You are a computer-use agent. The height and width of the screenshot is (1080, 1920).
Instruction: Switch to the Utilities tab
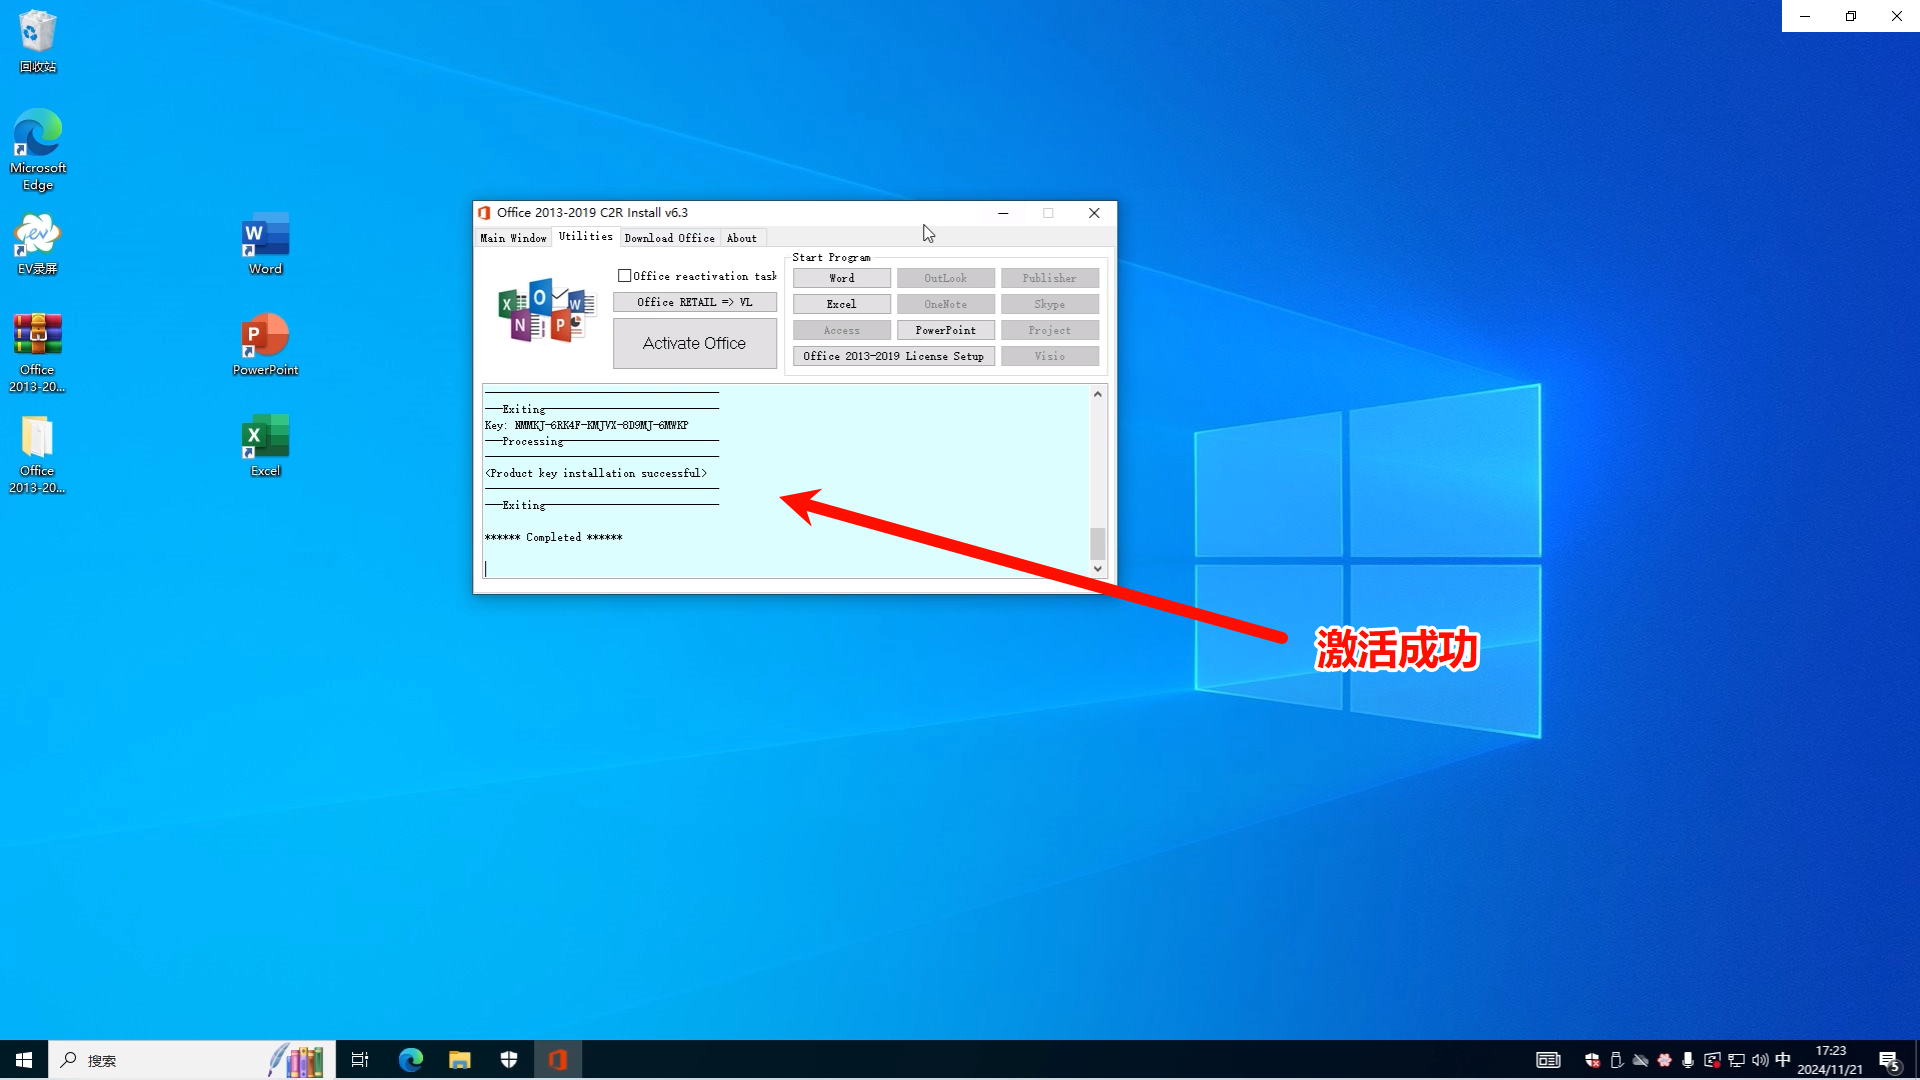click(585, 236)
